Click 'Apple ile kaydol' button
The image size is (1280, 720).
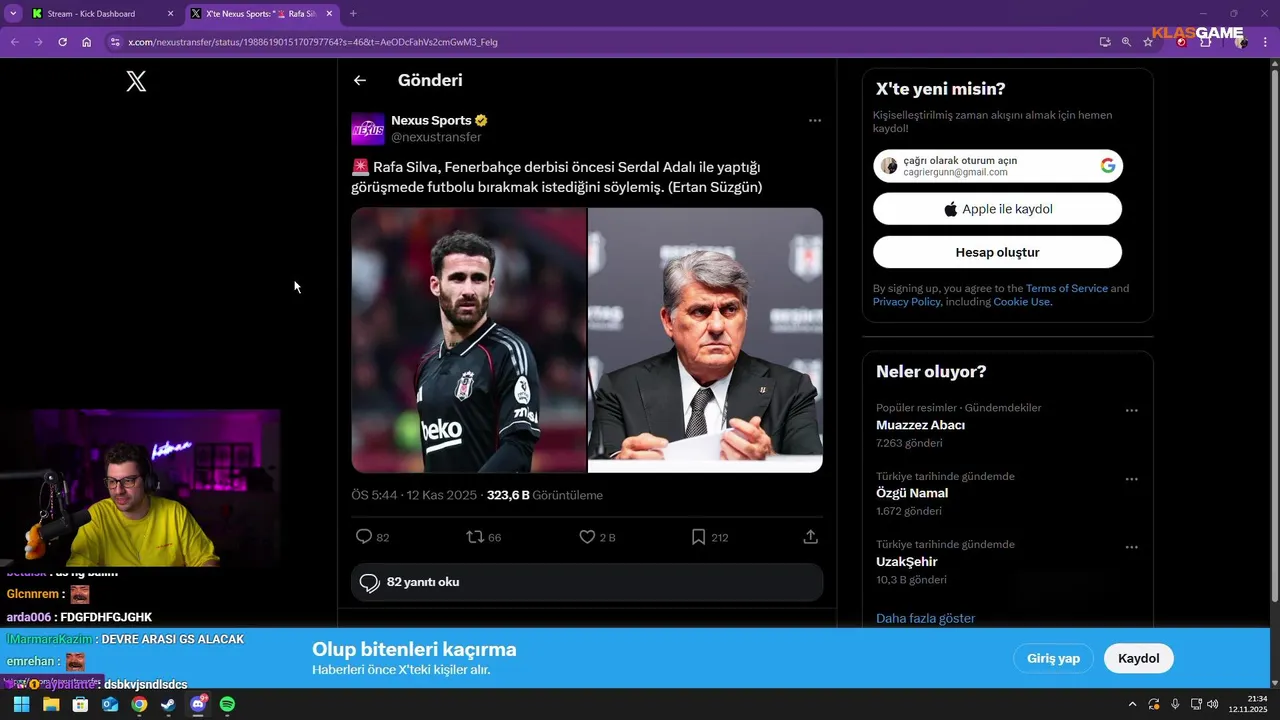(998, 209)
